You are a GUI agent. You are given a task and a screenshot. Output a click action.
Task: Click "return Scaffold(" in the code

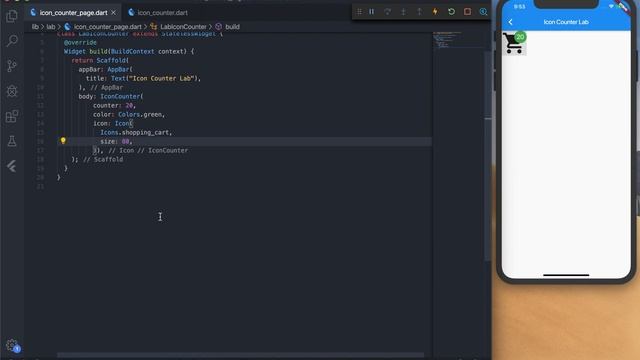pyautogui.click(x=100, y=60)
